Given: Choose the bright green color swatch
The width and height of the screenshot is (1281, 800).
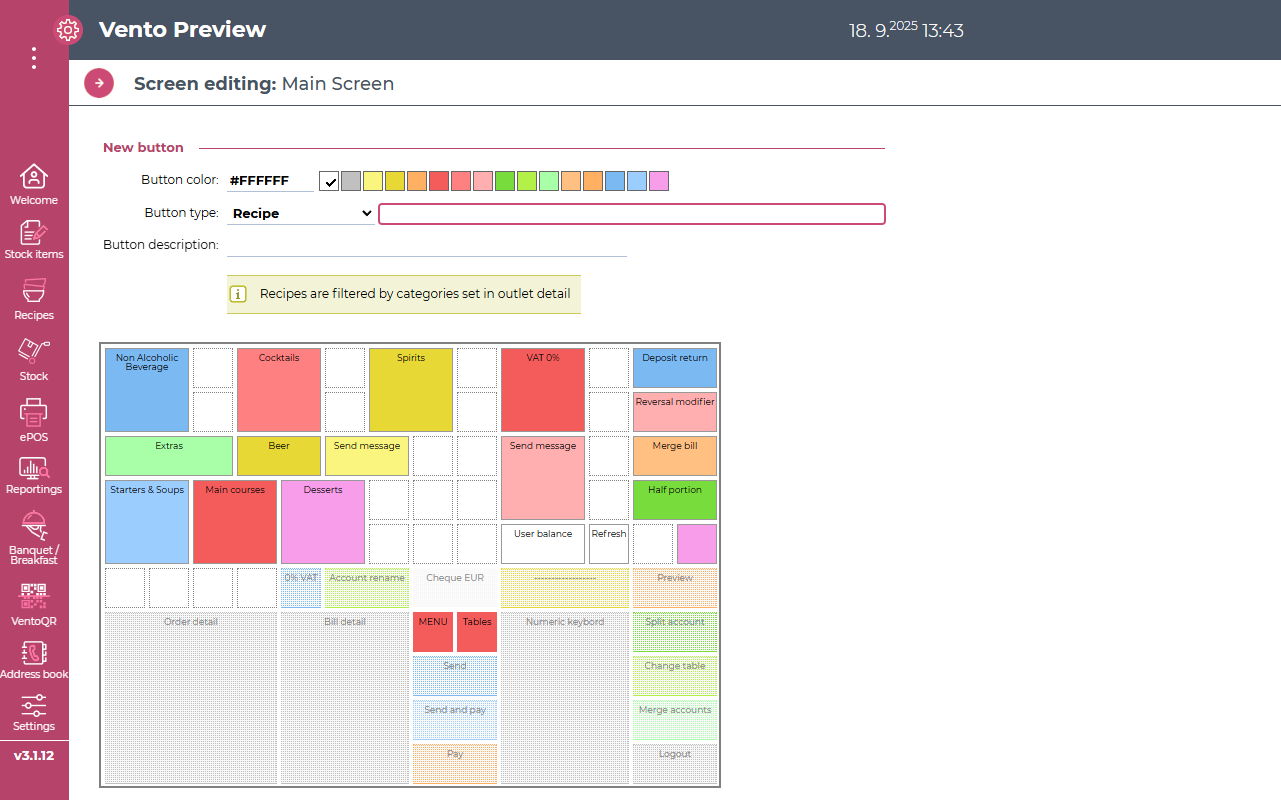Looking at the screenshot, I should (x=505, y=181).
